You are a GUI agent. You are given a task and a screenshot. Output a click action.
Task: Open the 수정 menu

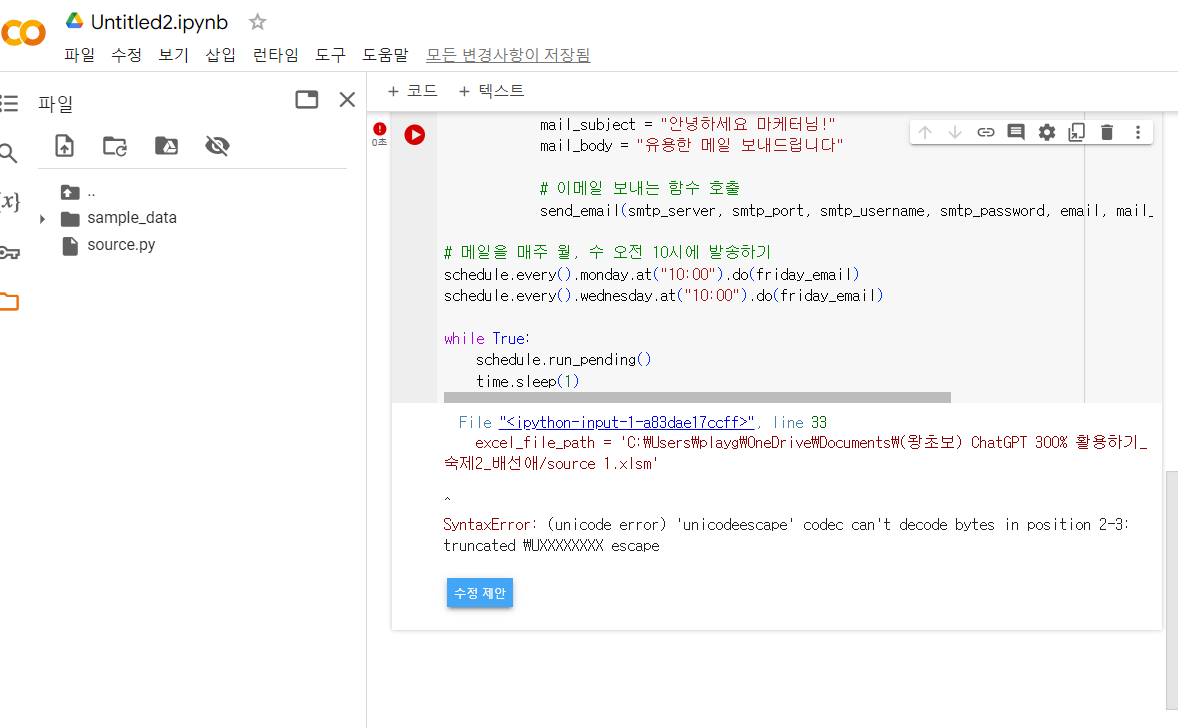(x=126, y=55)
